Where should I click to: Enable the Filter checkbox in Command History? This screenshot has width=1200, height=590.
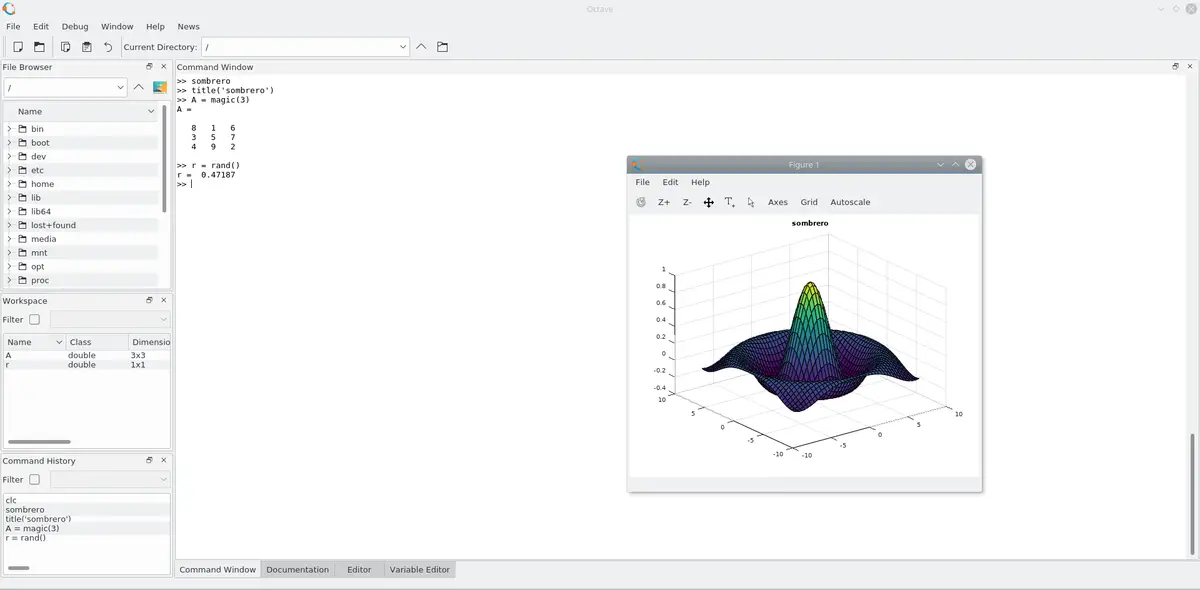tap(36, 479)
